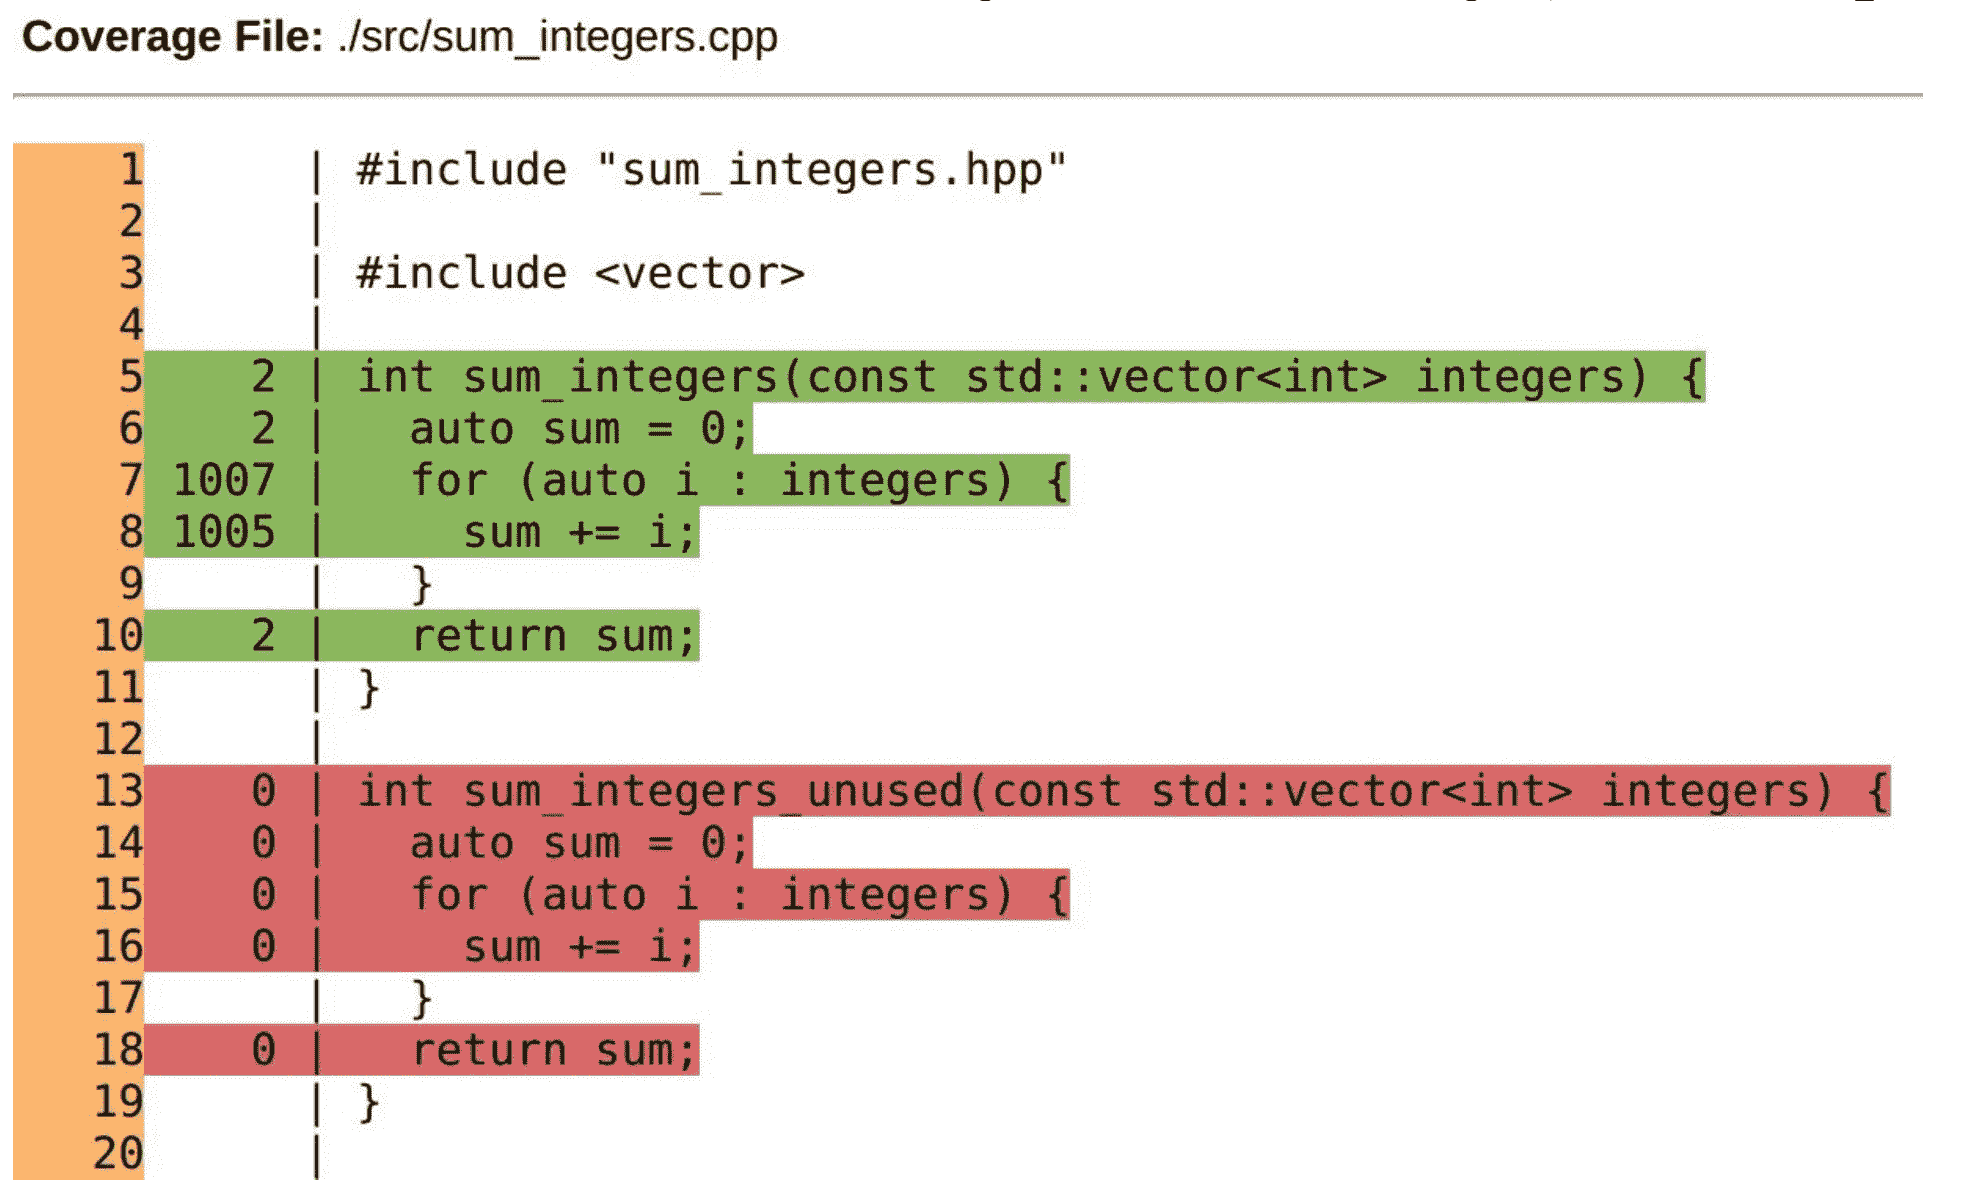Click line number 20 in the gutter
This screenshot has height=1191, width=1987.
click(x=118, y=1153)
